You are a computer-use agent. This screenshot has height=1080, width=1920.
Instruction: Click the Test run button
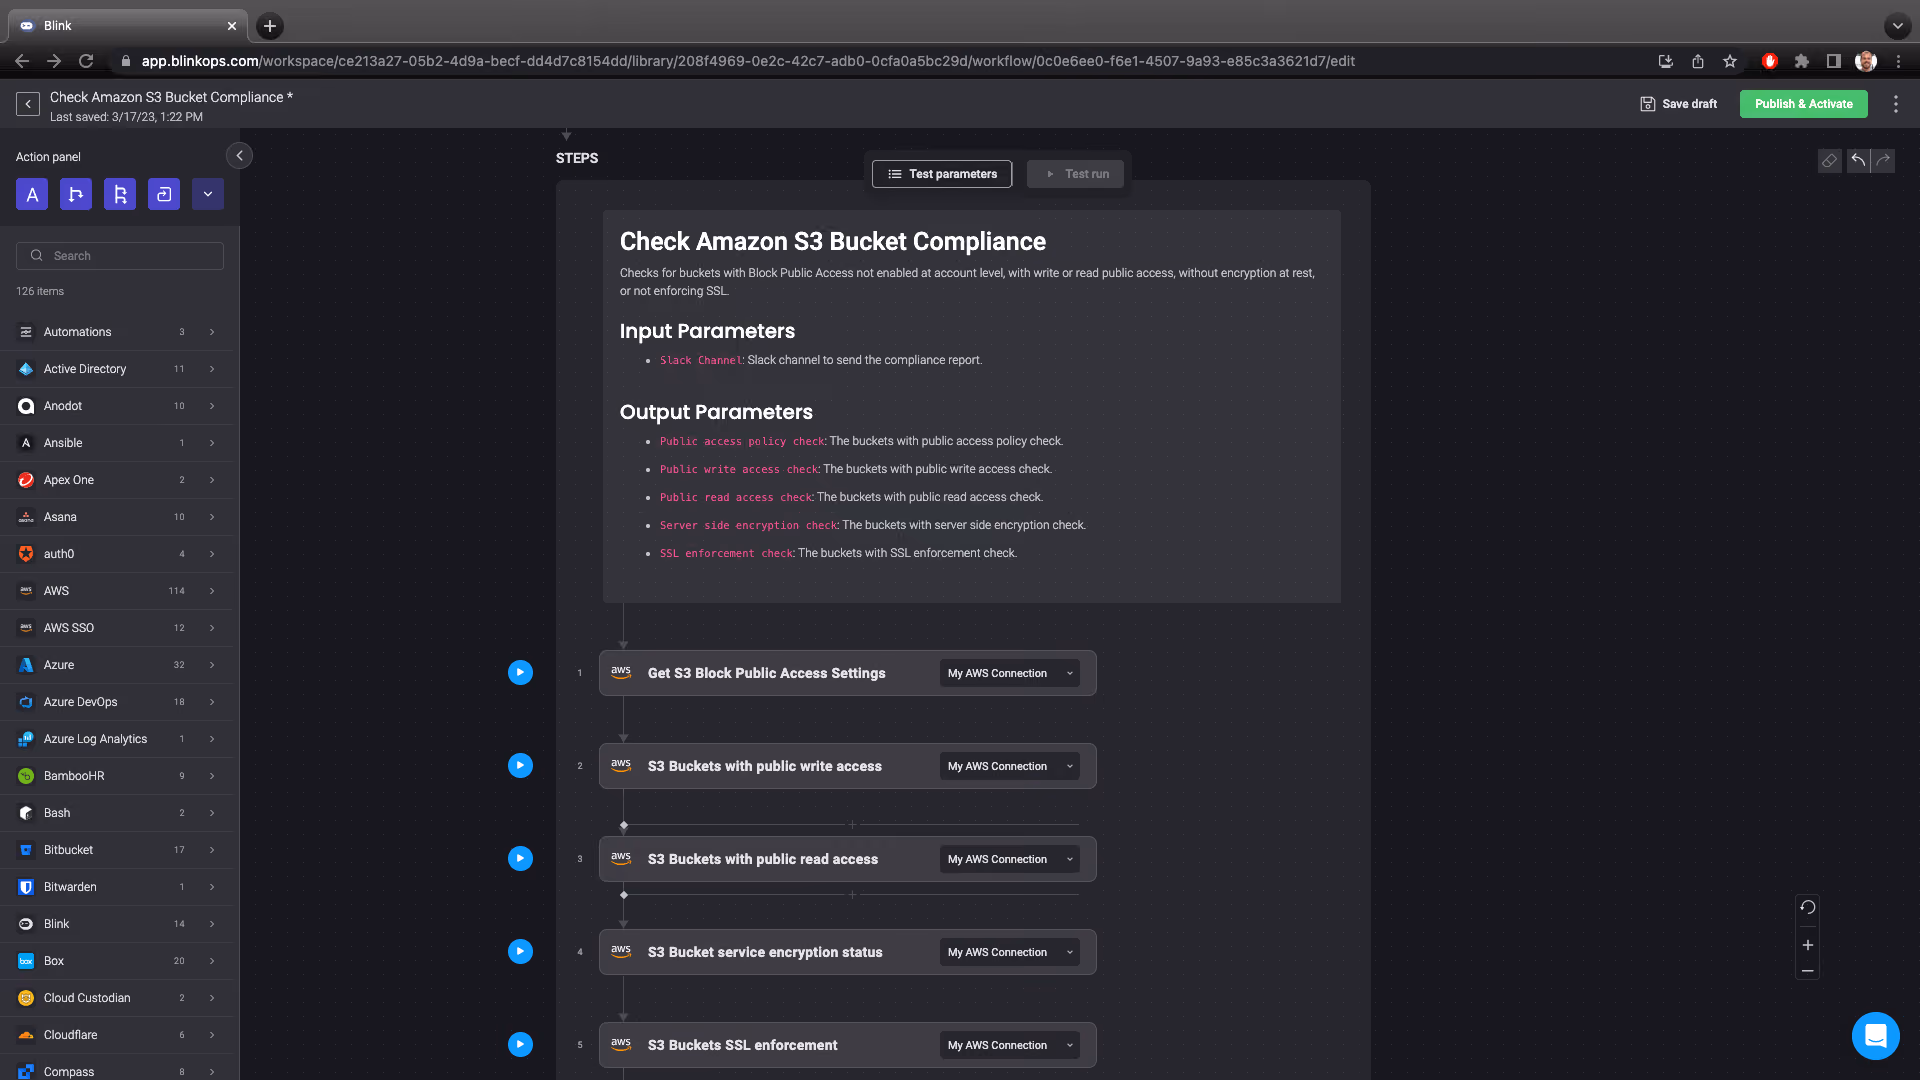point(1076,174)
